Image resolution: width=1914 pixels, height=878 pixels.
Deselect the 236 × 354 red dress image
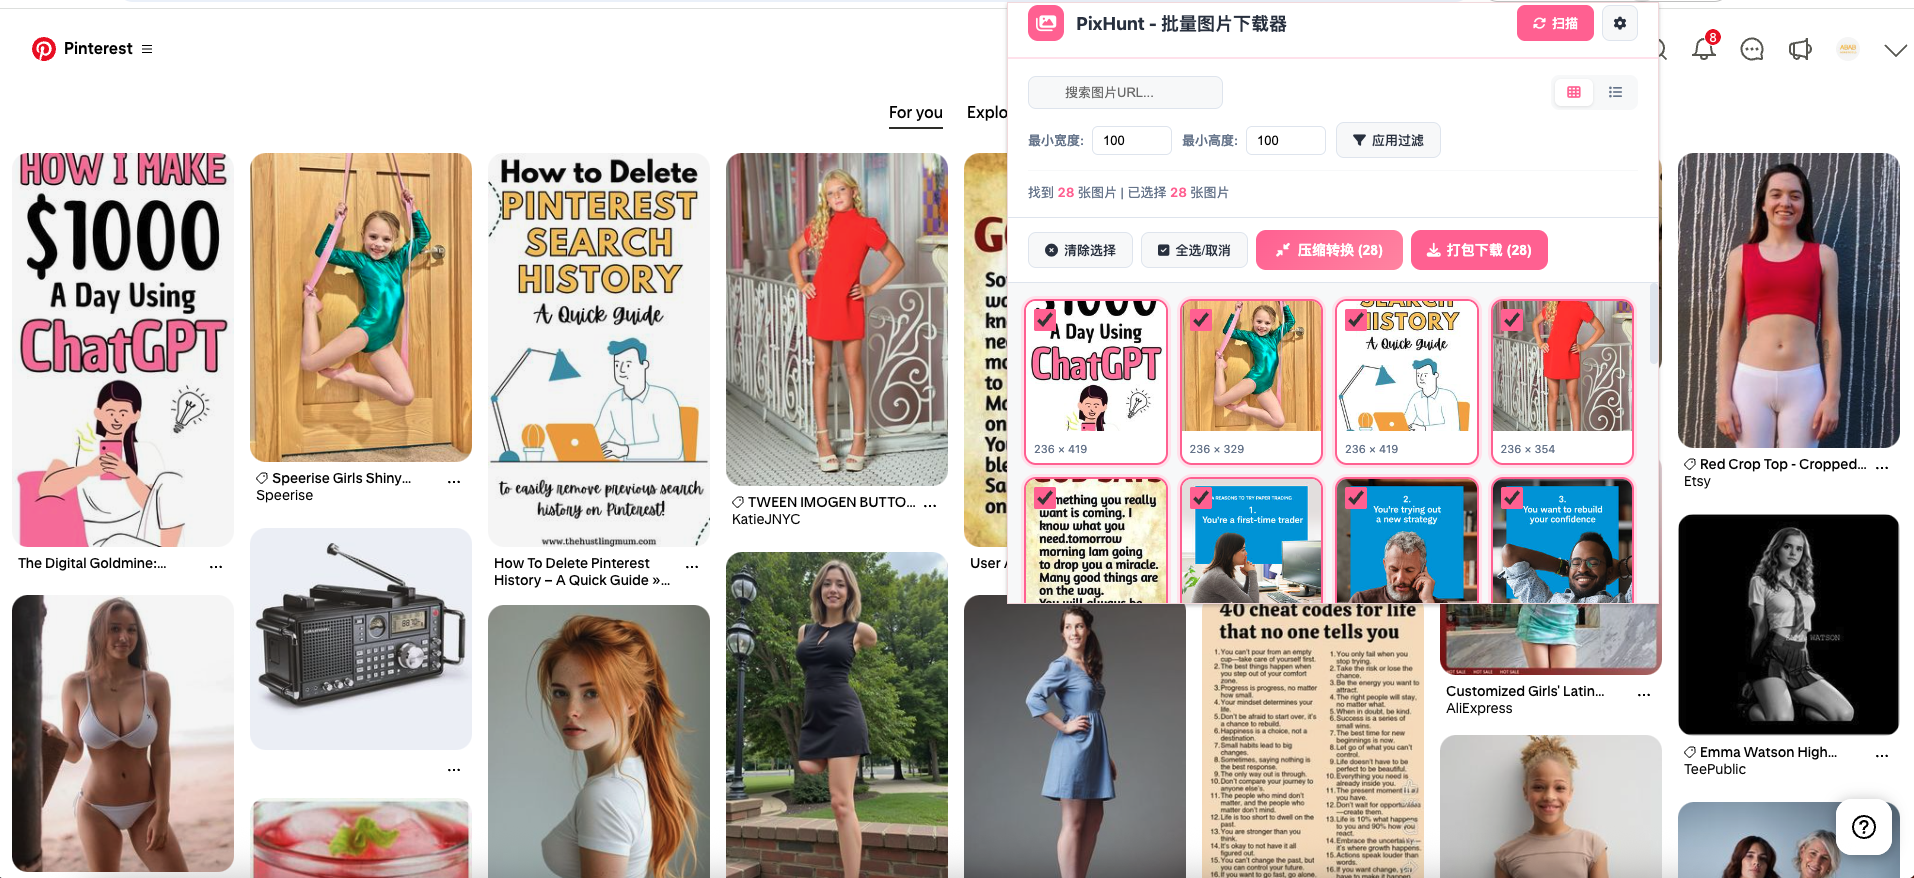pos(1511,320)
